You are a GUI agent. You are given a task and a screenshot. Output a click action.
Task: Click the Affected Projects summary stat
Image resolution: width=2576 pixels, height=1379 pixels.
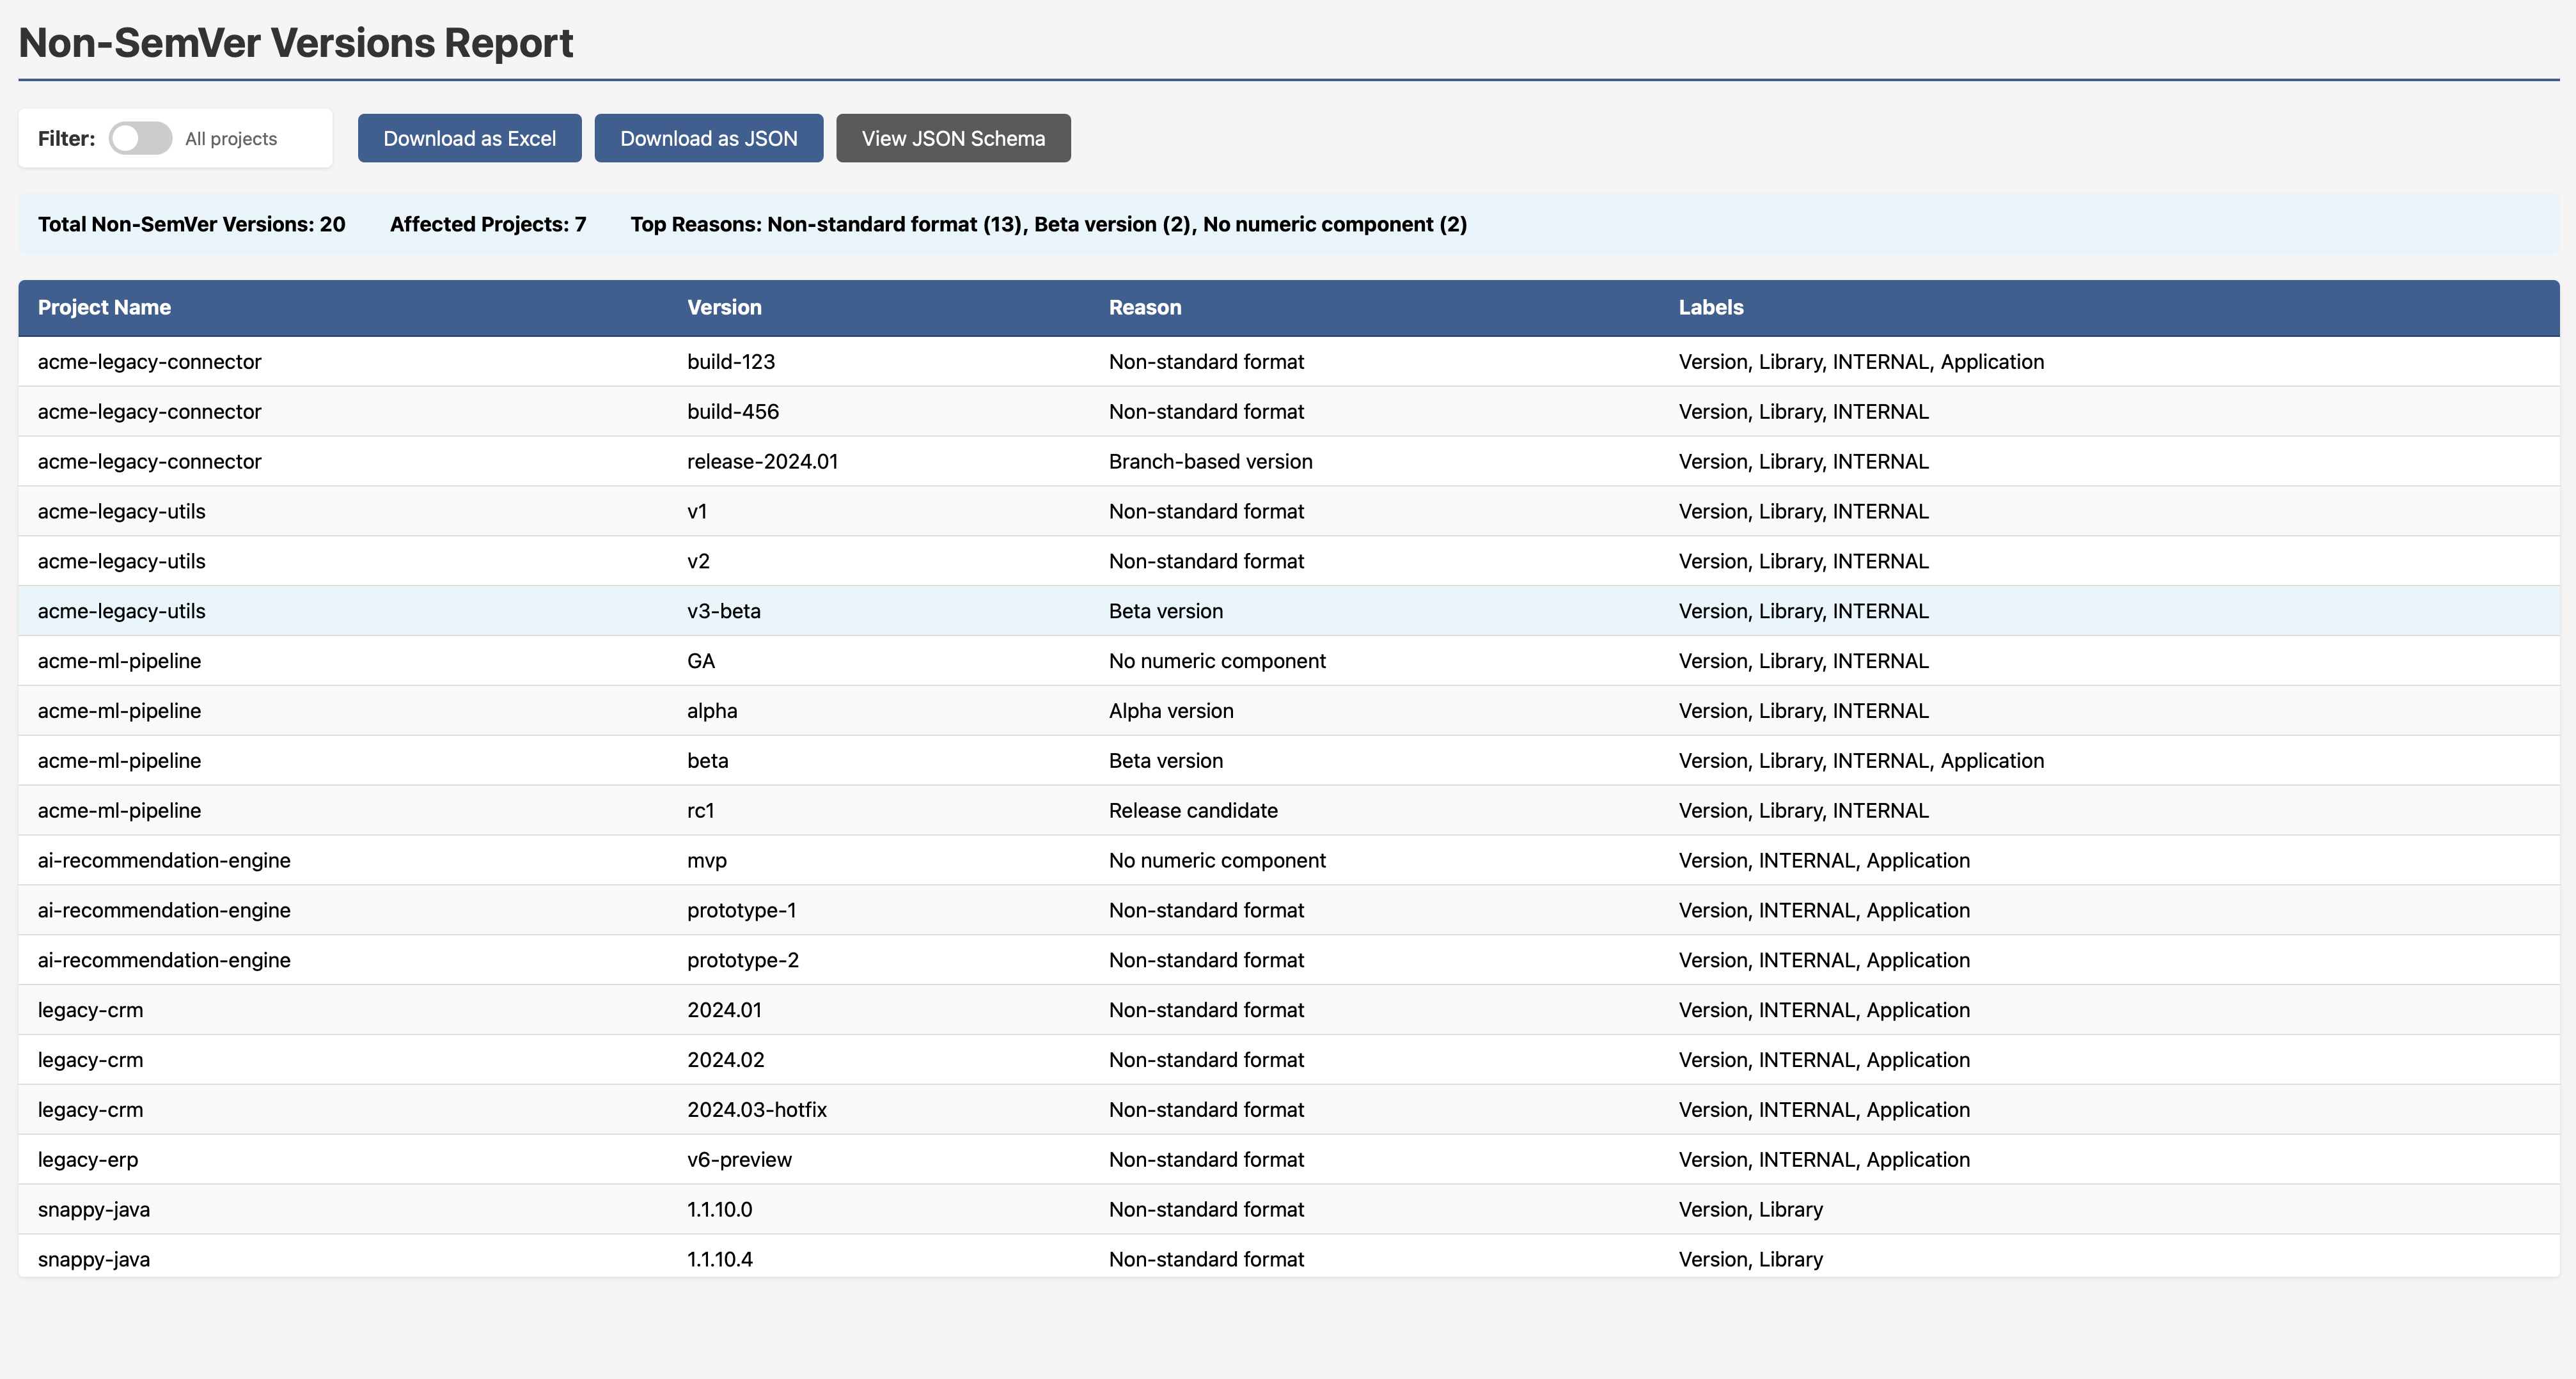point(487,224)
